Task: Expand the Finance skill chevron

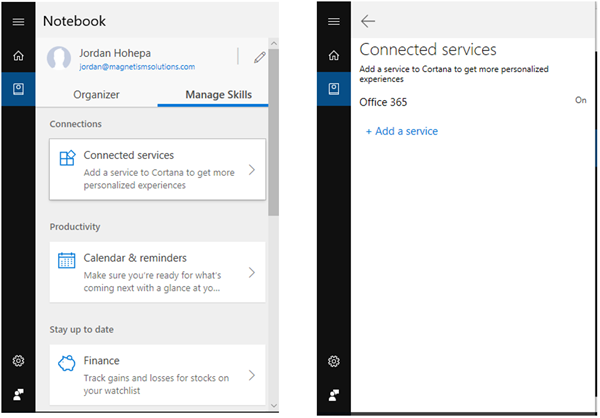Action: (251, 375)
